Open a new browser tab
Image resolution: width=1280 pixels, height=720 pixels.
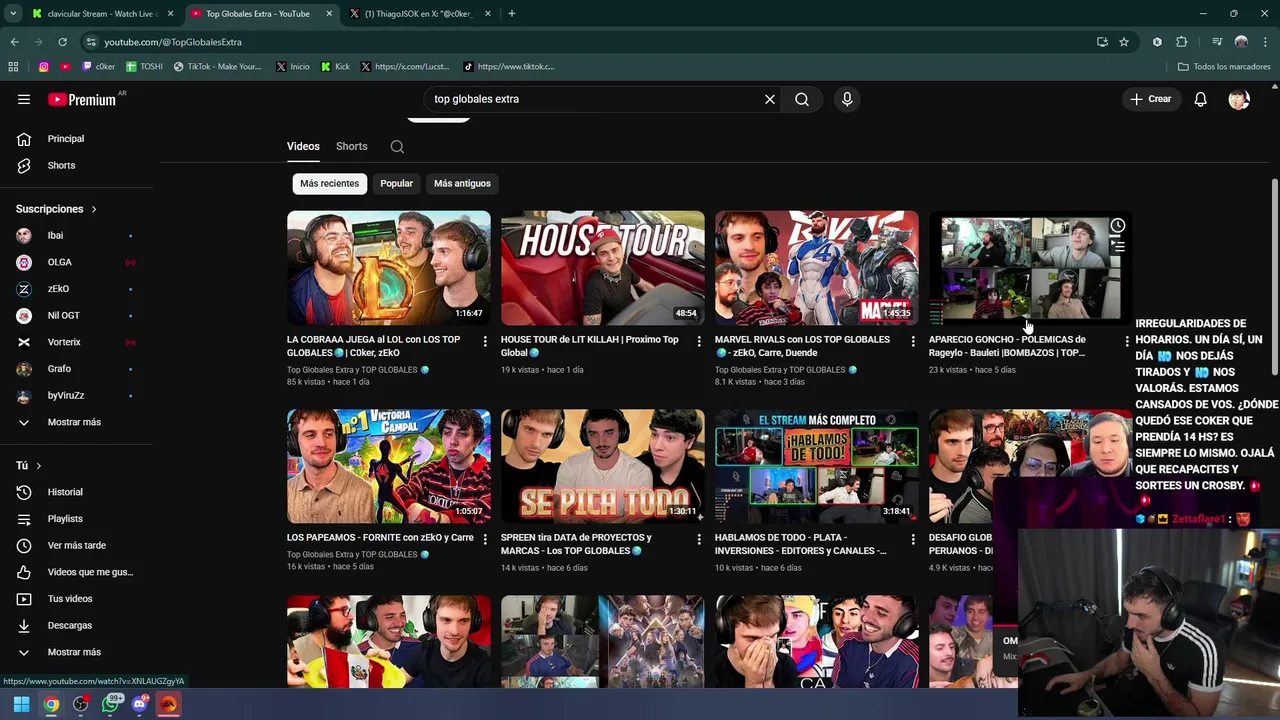[511, 14]
